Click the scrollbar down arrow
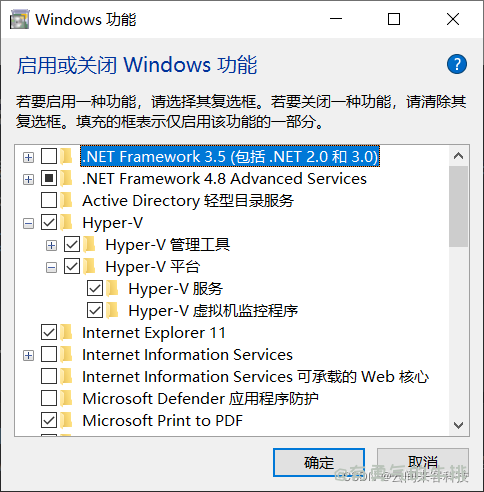The height and width of the screenshot is (492, 484). coord(459,425)
